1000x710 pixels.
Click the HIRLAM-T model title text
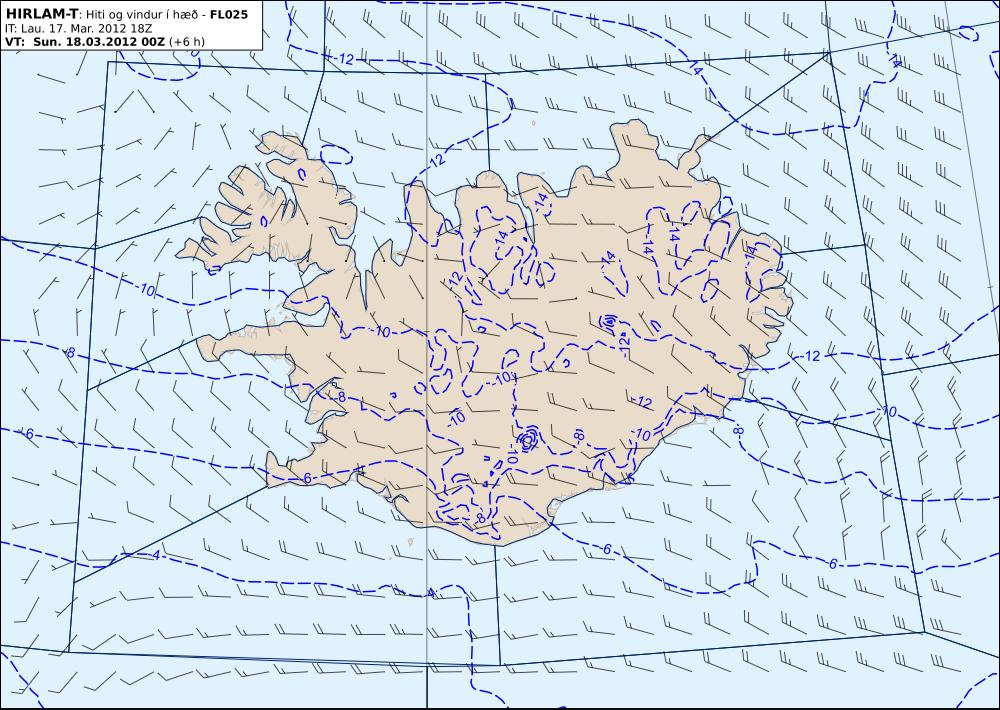(41, 14)
